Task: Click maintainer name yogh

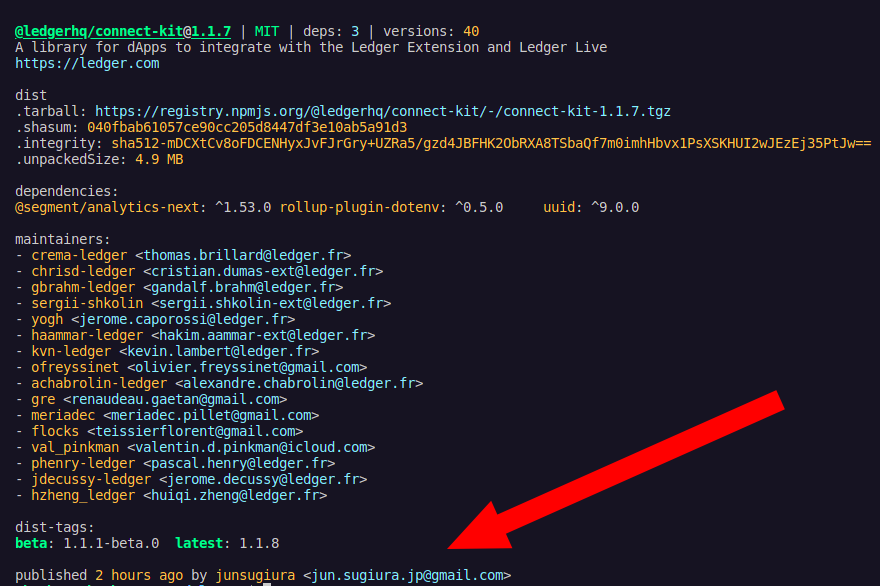Action: [47, 319]
